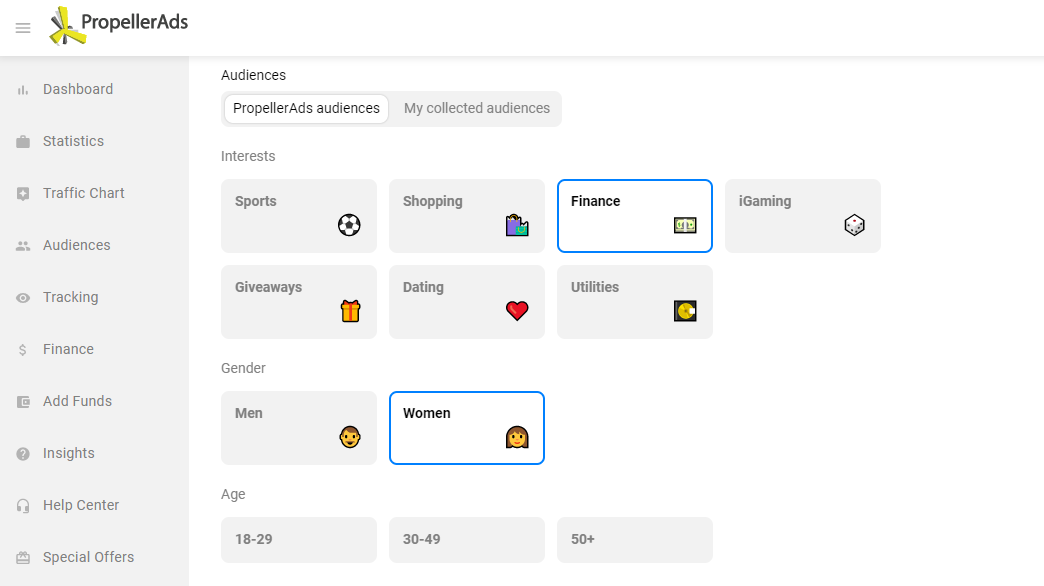Screen dimensions: 1044x586
Task: Select the Men gender option
Action: pyautogui.click(x=298, y=428)
